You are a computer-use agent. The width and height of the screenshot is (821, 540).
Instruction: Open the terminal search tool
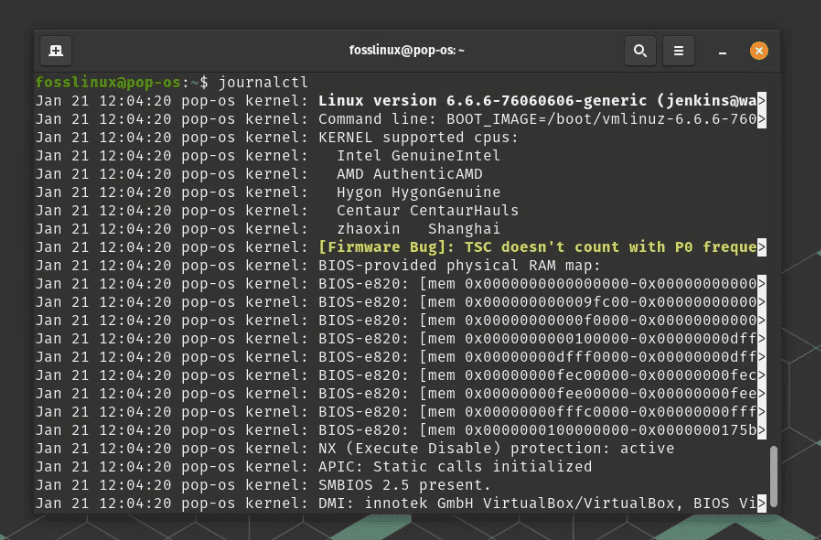pyautogui.click(x=640, y=51)
